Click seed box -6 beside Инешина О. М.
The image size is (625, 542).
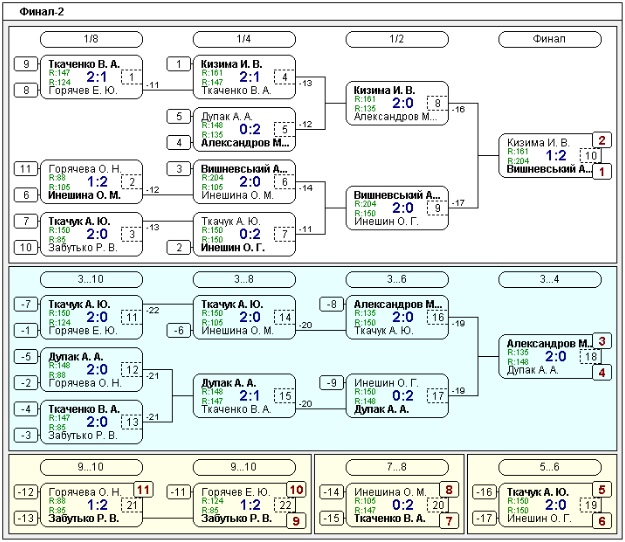point(179,330)
